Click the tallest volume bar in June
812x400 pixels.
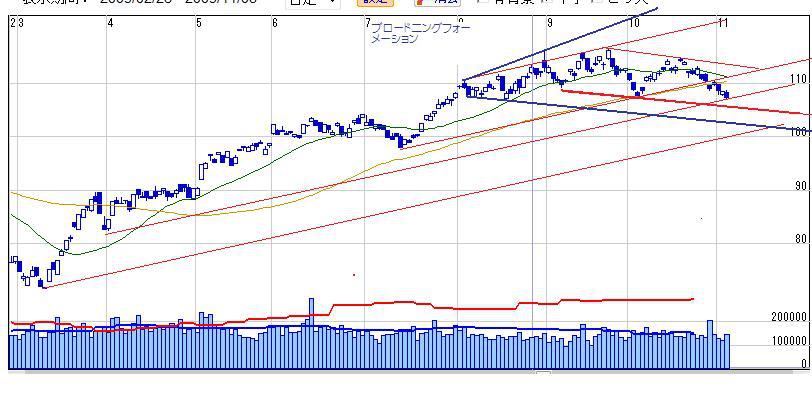(311, 333)
